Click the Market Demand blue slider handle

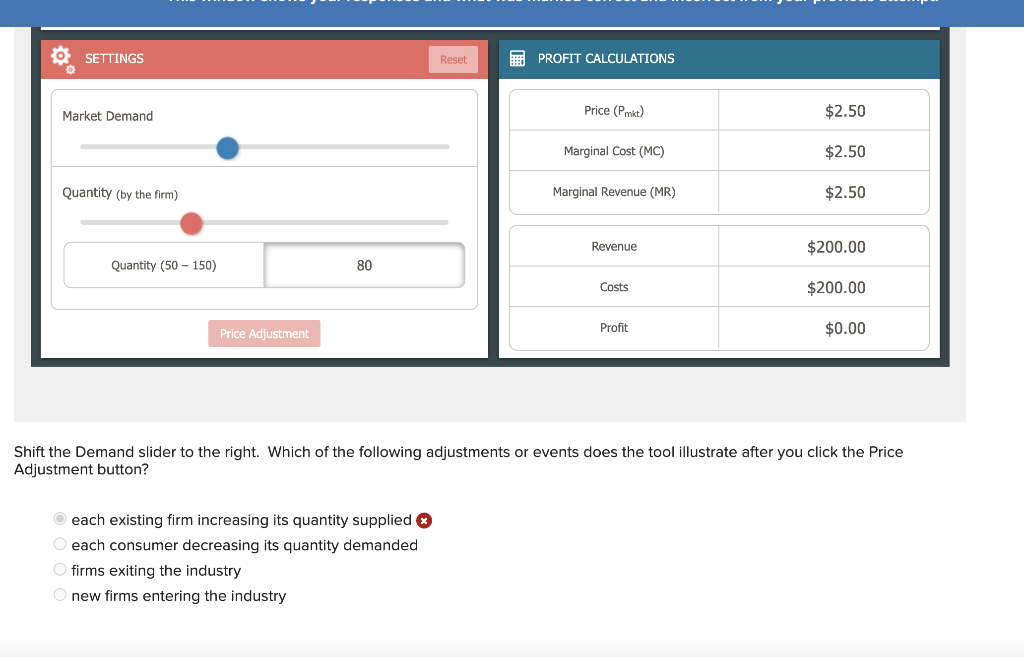(227, 148)
